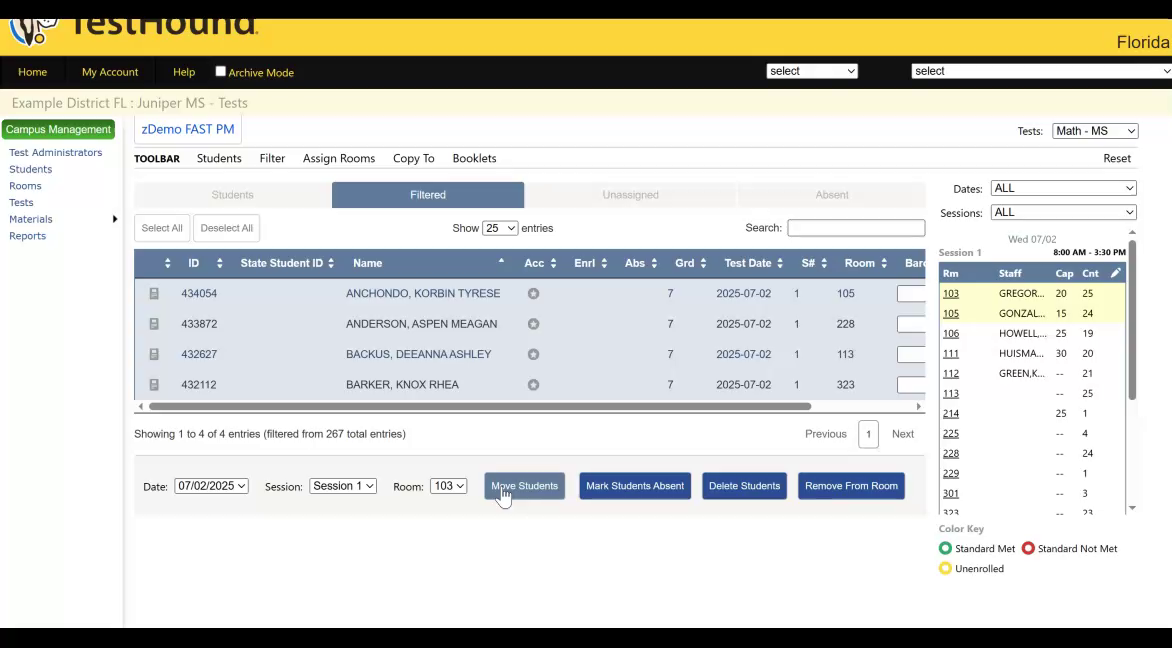The width and height of the screenshot is (1172, 648).
Task: Click table scrollbar right arrow
Action: tap(919, 407)
